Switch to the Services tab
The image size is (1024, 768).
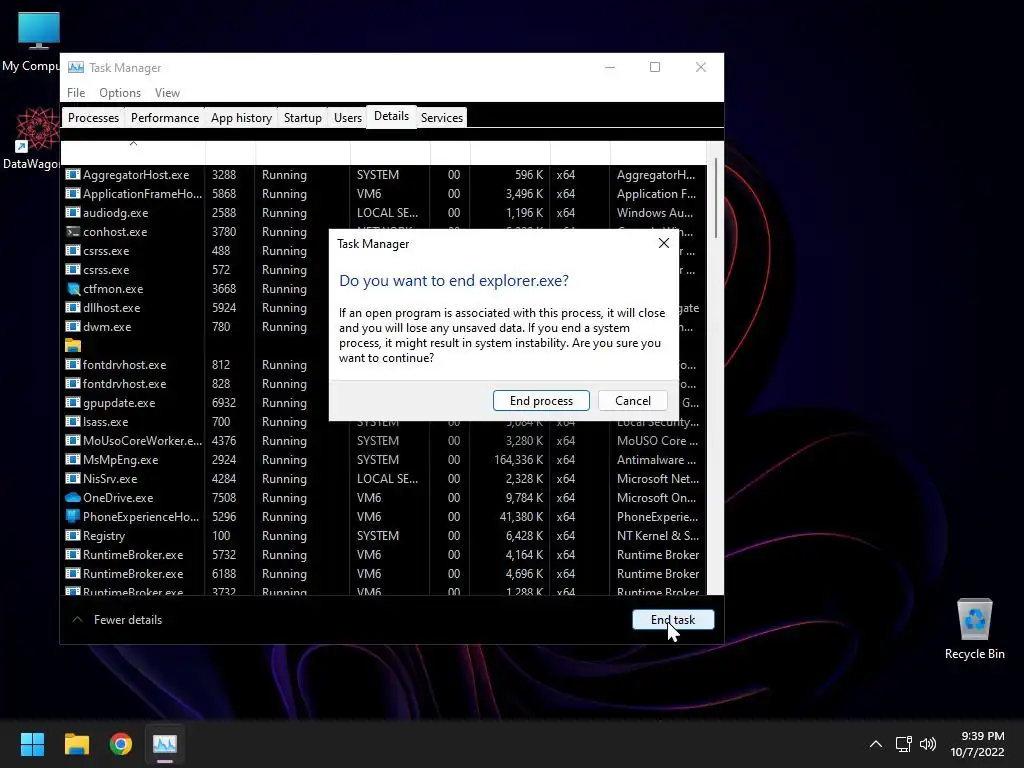coord(441,118)
